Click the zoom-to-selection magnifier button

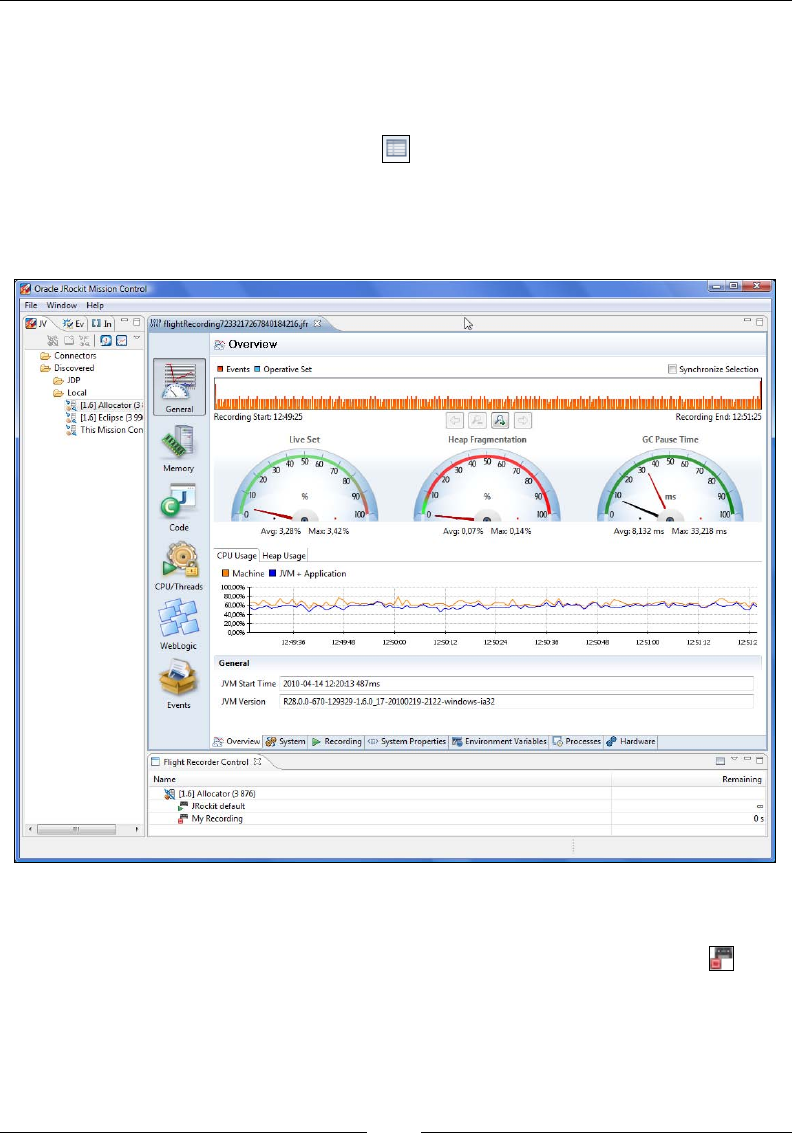pos(500,420)
